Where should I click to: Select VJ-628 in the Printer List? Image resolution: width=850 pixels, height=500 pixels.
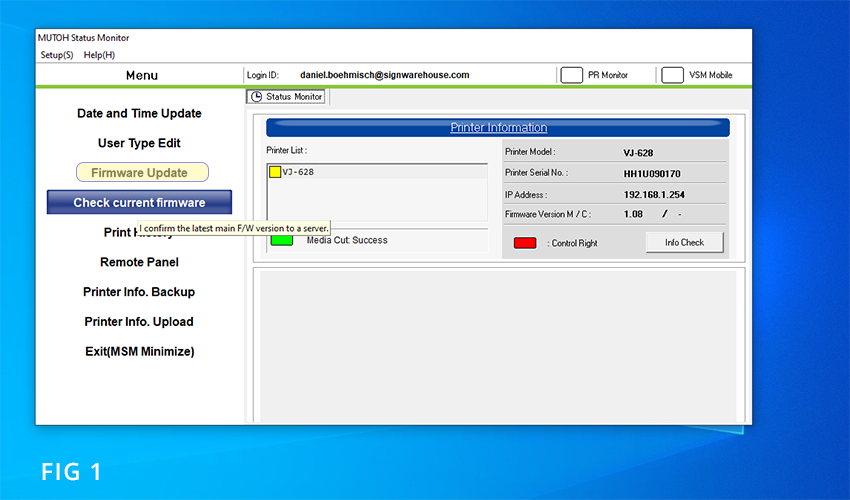click(x=377, y=172)
